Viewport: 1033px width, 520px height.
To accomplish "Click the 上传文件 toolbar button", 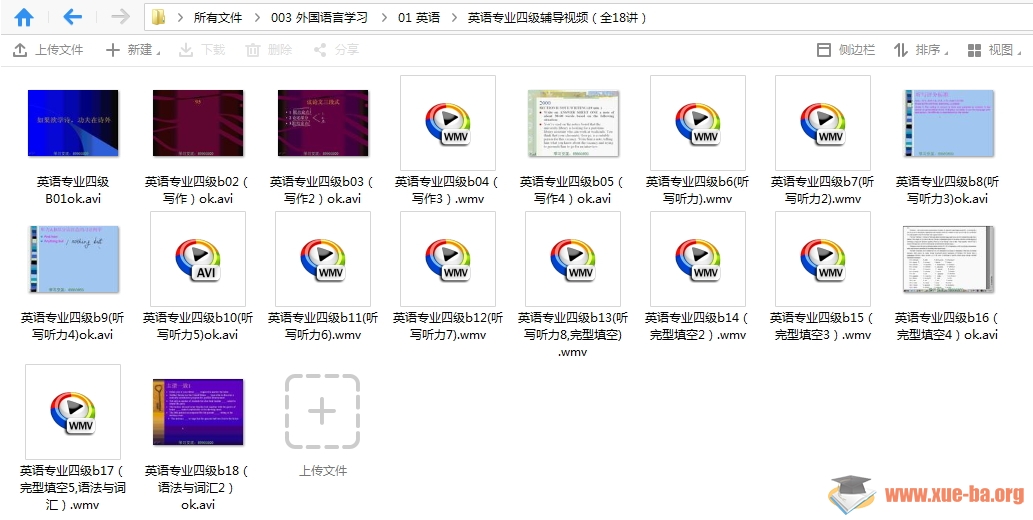I will [x=49, y=49].
